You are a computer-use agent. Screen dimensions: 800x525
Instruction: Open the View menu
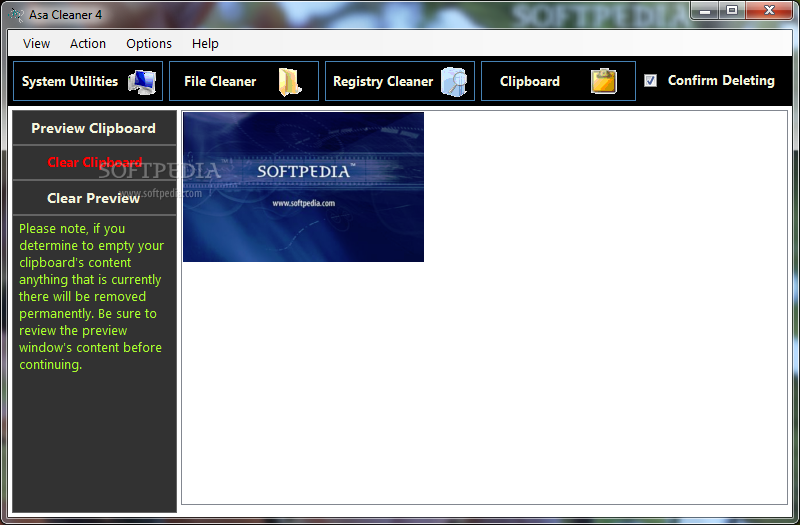[36, 44]
